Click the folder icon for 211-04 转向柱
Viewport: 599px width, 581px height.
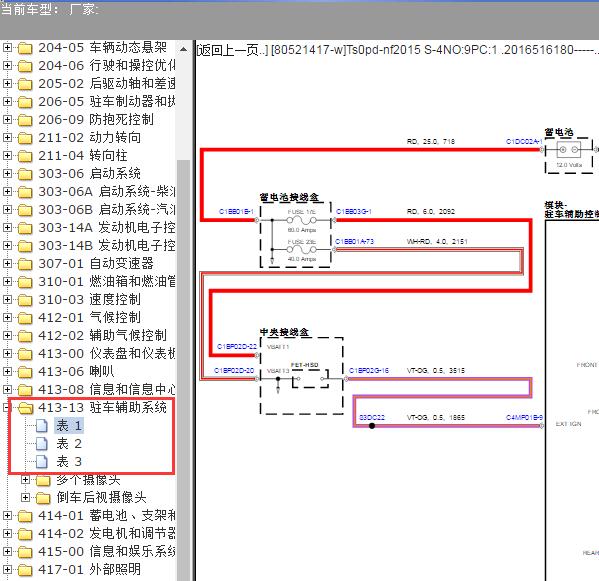pos(25,156)
